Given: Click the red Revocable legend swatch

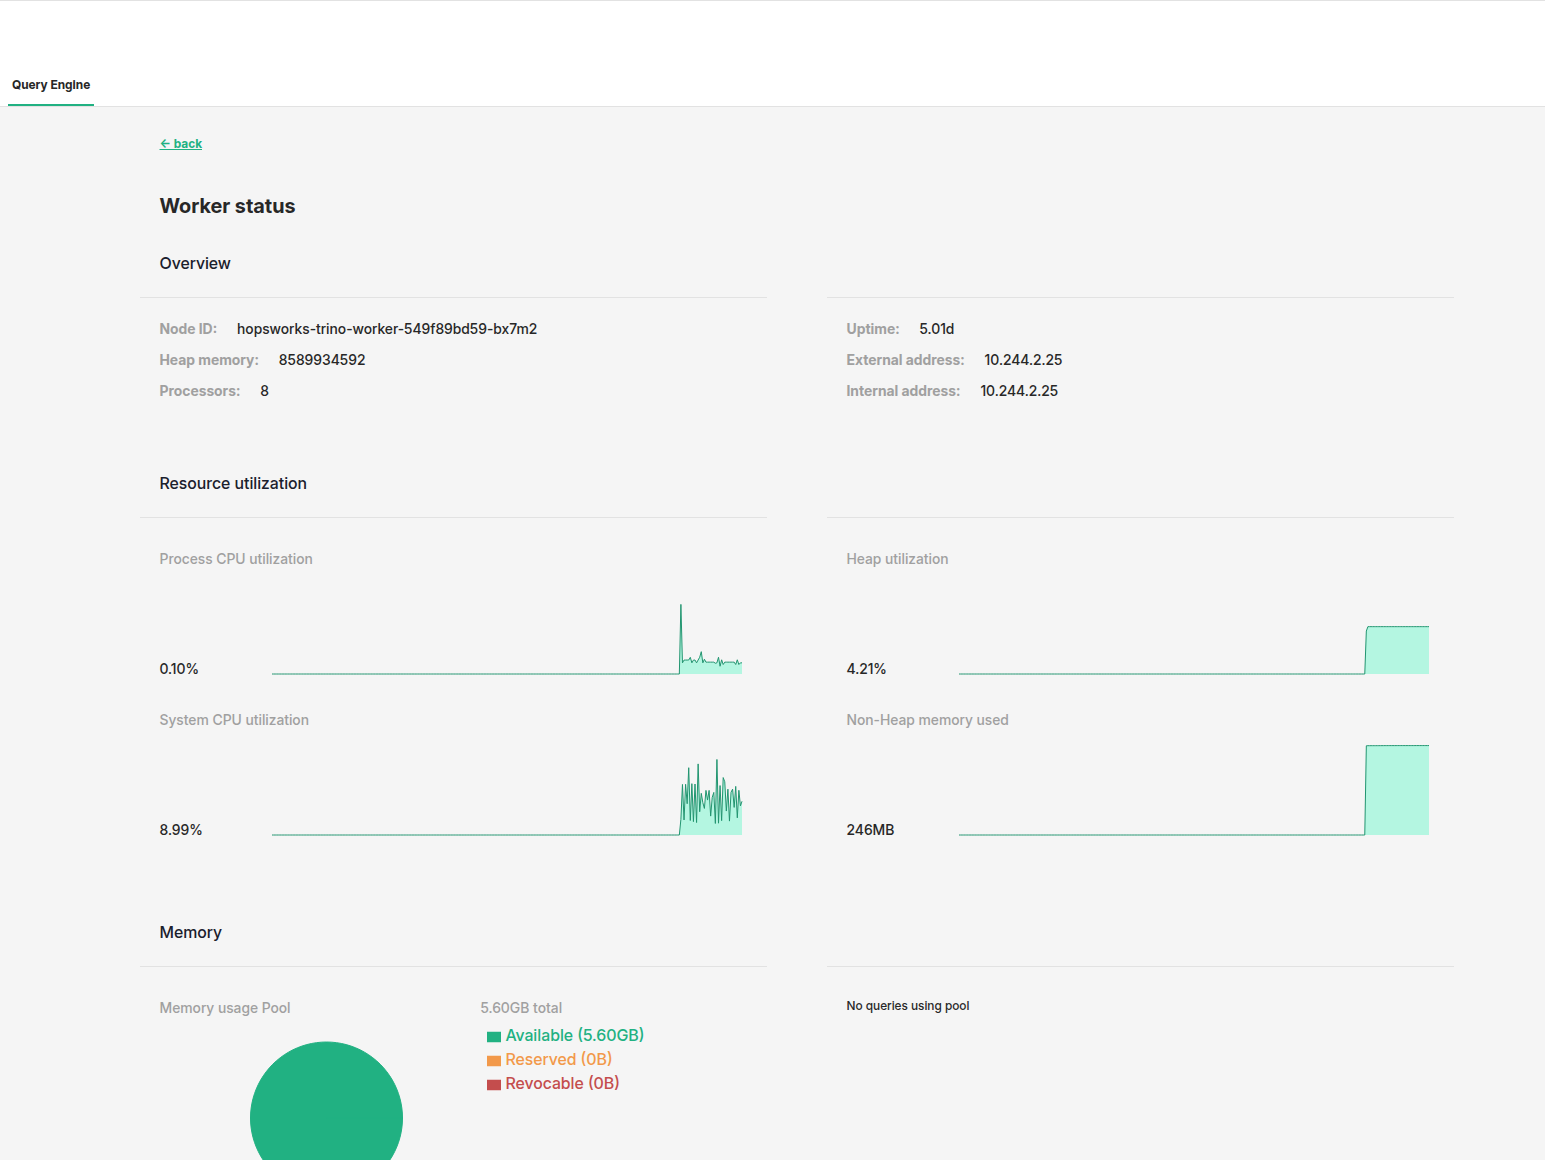Looking at the screenshot, I should pyautogui.click(x=494, y=1085).
